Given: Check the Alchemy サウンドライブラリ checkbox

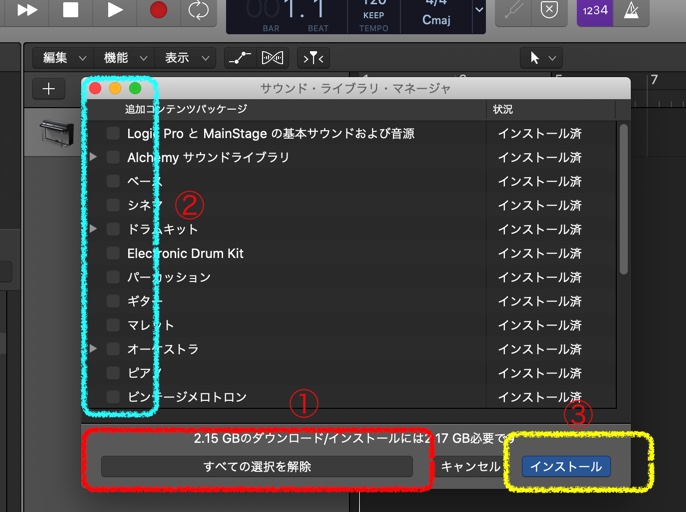Looking at the screenshot, I should (x=113, y=157).
